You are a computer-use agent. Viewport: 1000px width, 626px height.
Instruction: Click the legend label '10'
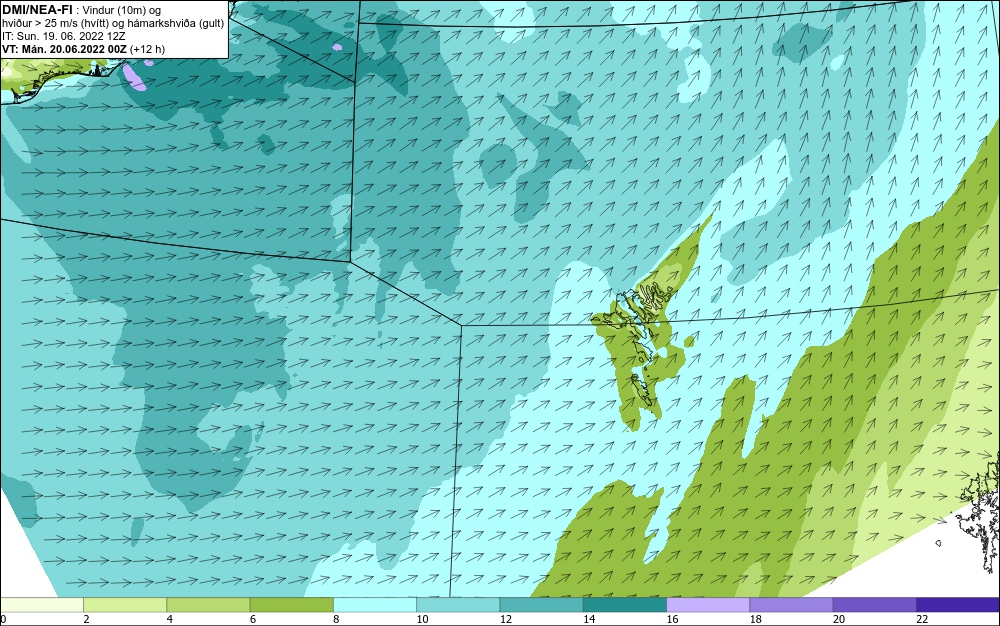click(x=422, y=619)
